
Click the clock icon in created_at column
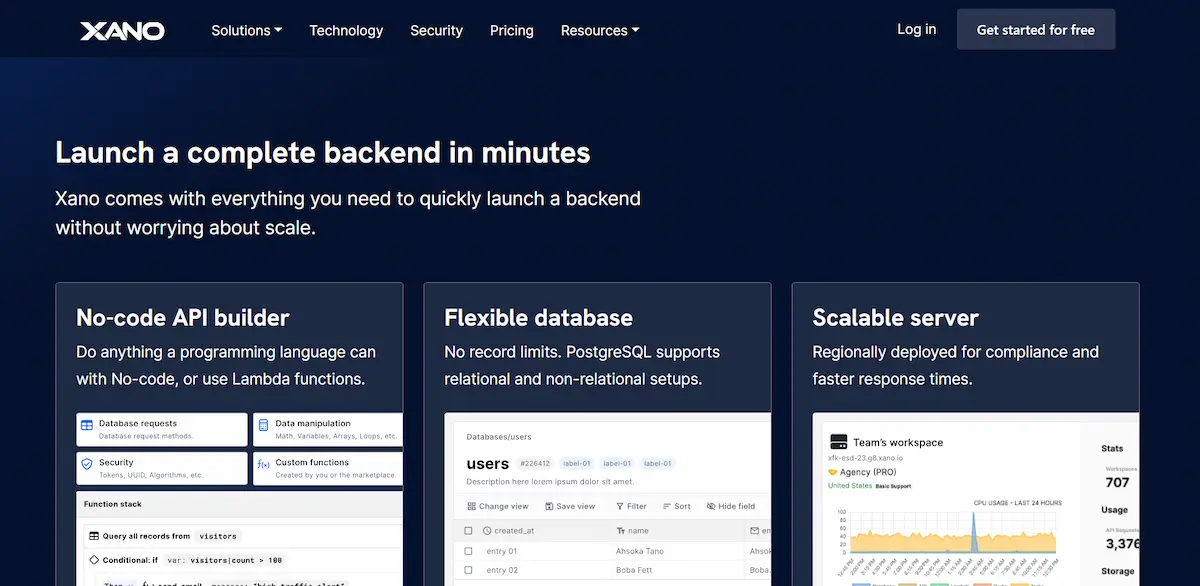487,531
